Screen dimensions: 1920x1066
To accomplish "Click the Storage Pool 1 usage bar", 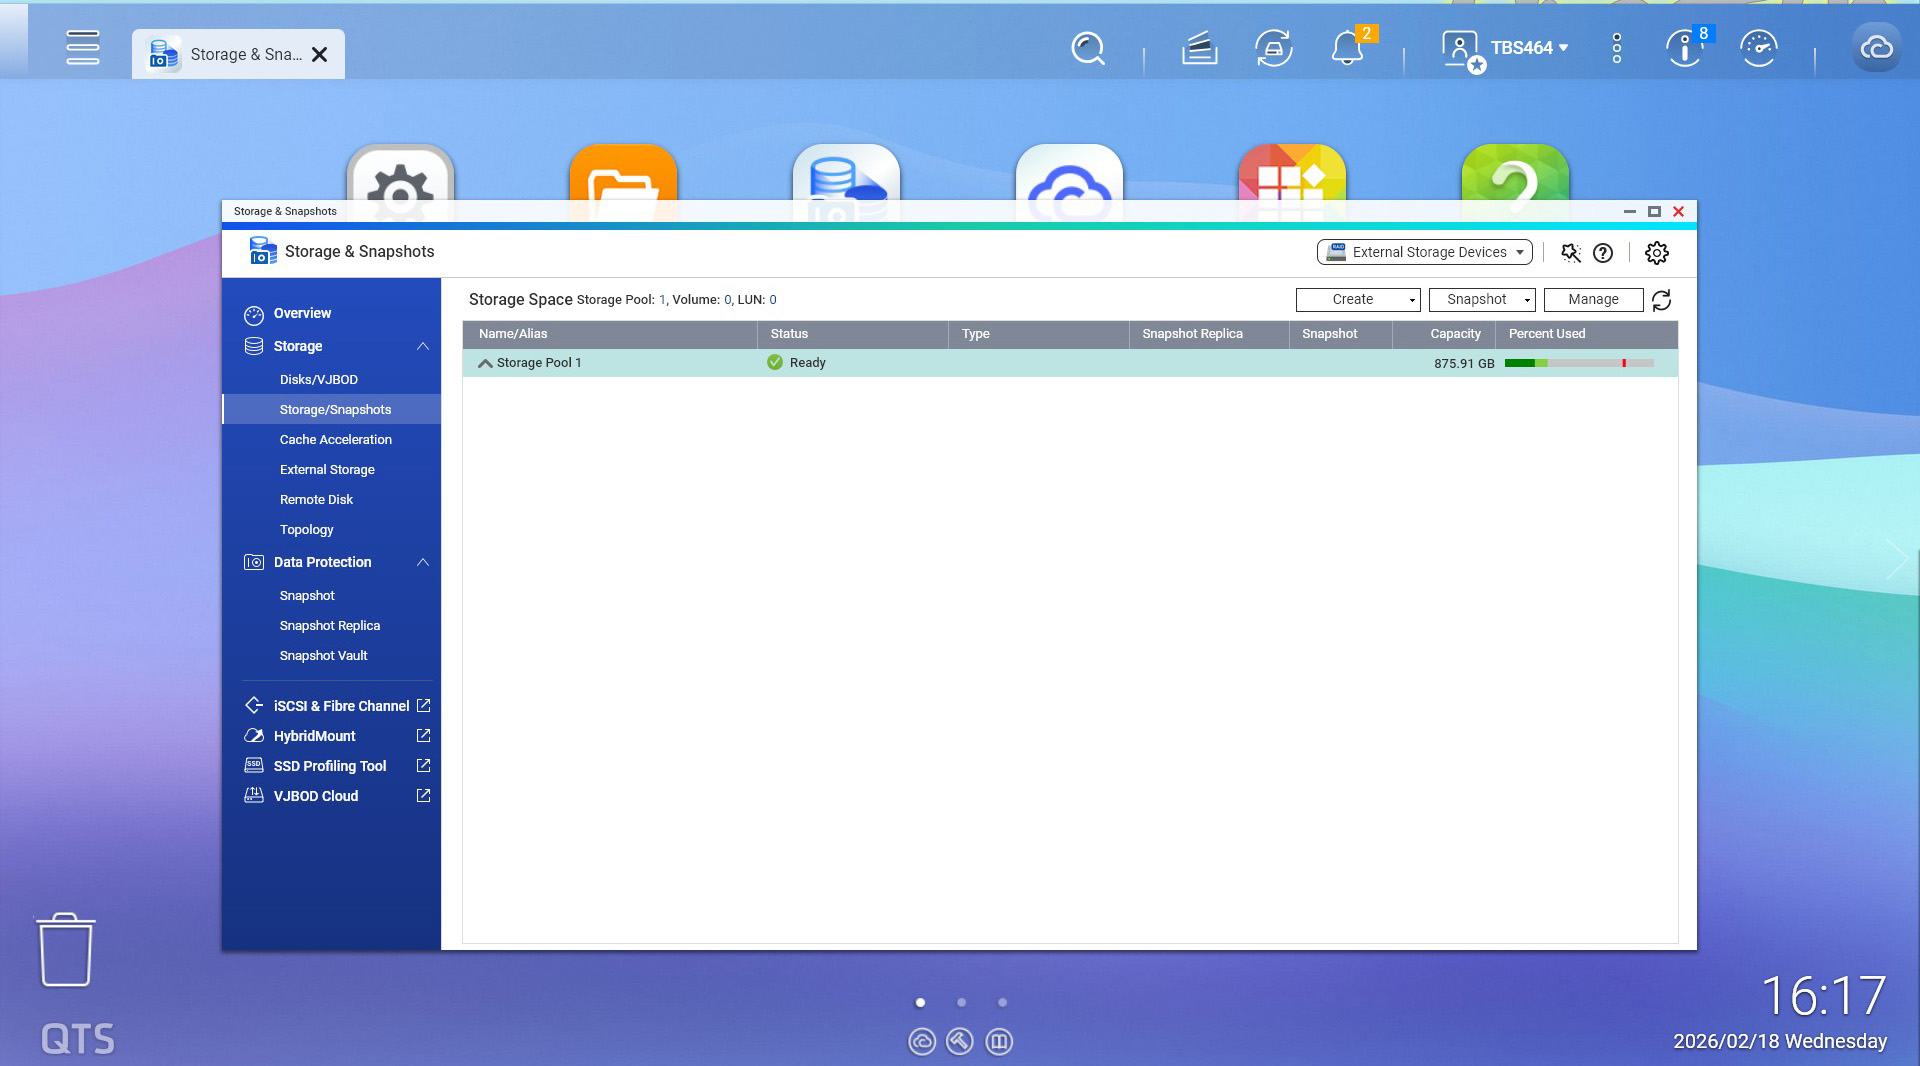I will 1578,363.
